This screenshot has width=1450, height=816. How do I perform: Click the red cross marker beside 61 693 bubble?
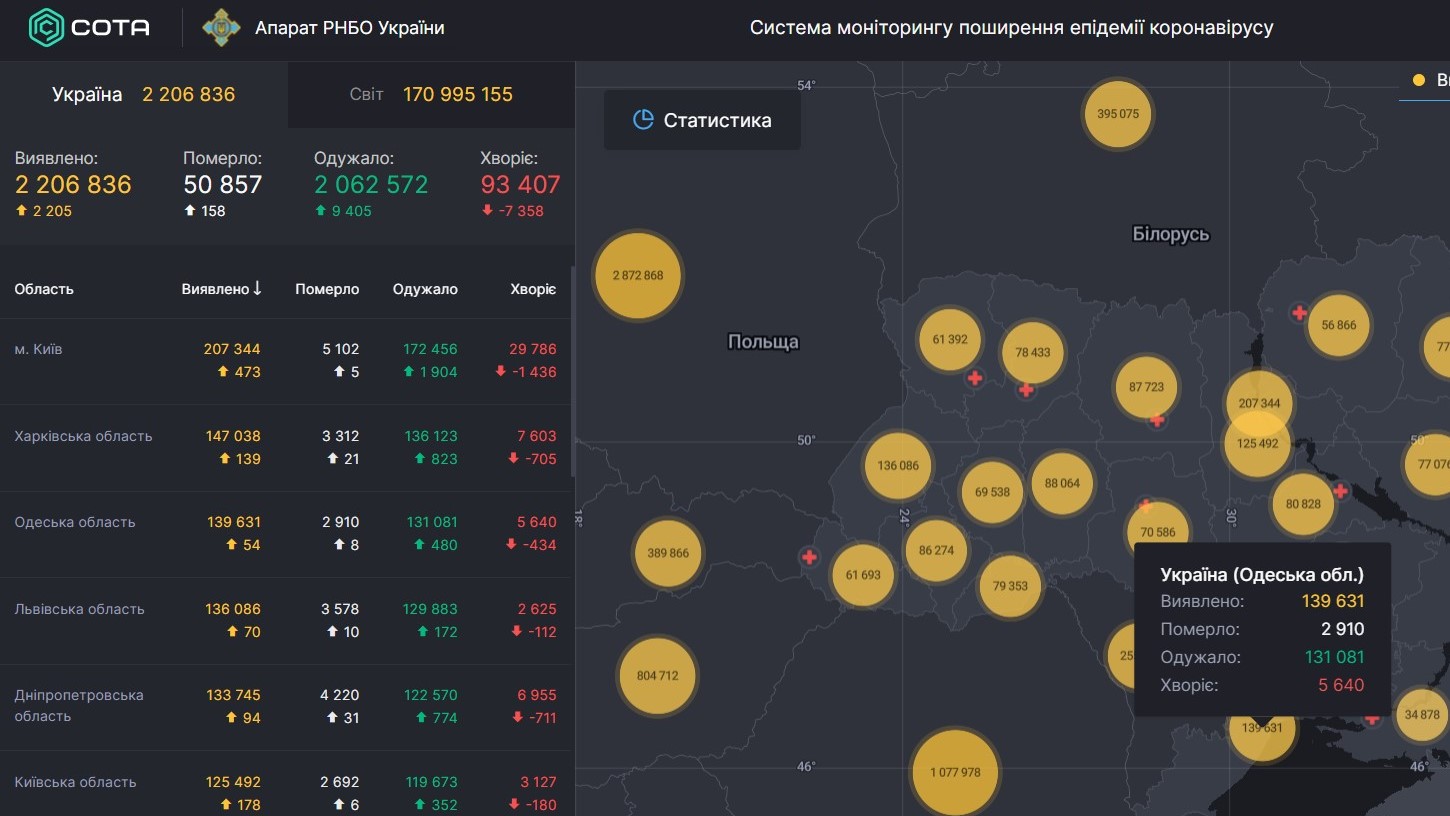point(809,557)
